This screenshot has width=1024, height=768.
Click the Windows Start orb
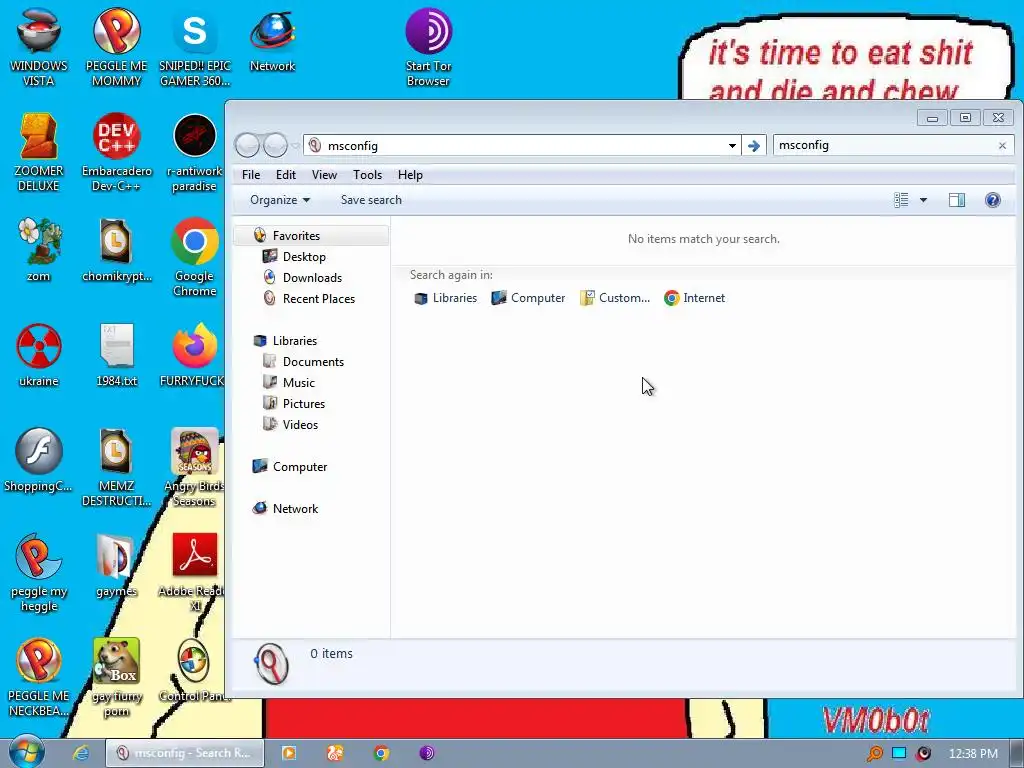point(27,753)
